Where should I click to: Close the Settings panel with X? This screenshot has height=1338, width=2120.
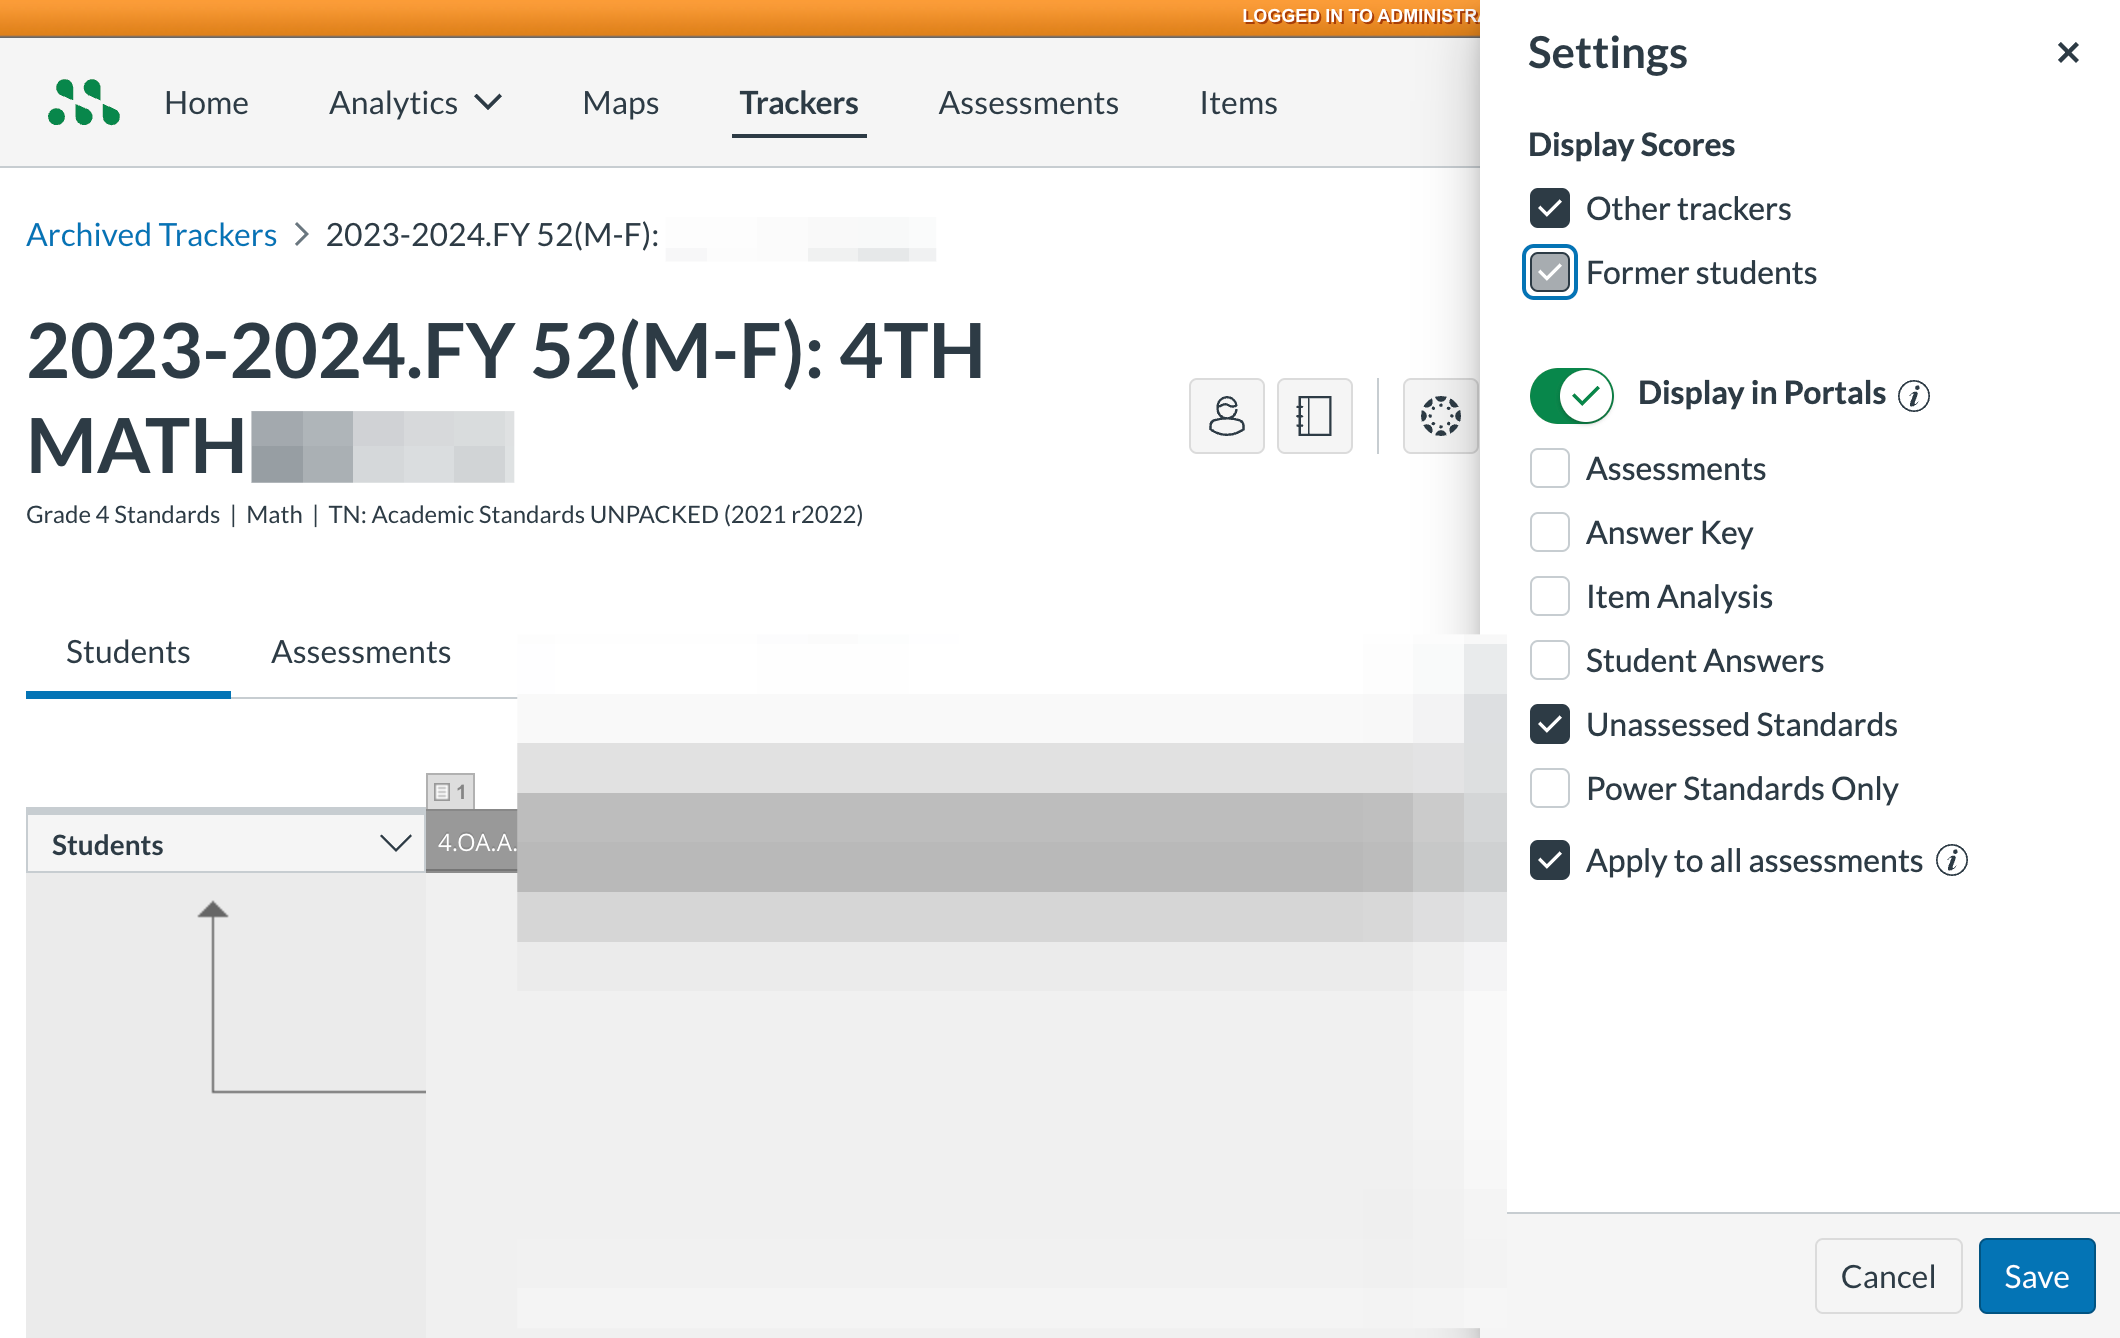coord(2068,52)
